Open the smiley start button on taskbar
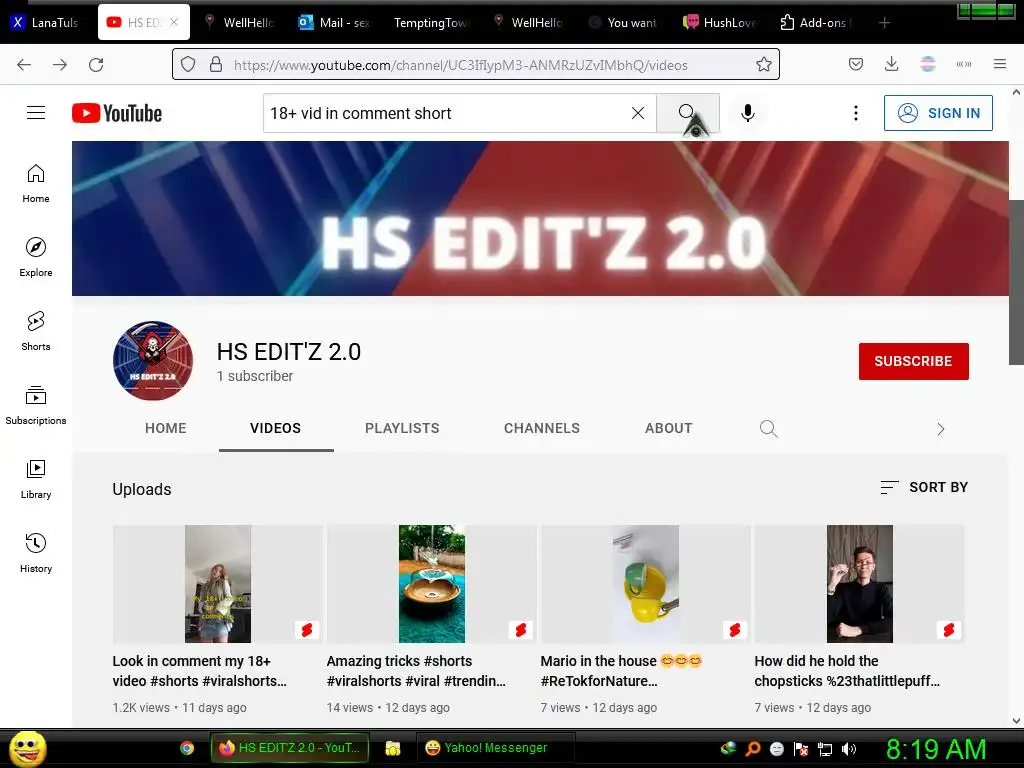 point(27,748)
